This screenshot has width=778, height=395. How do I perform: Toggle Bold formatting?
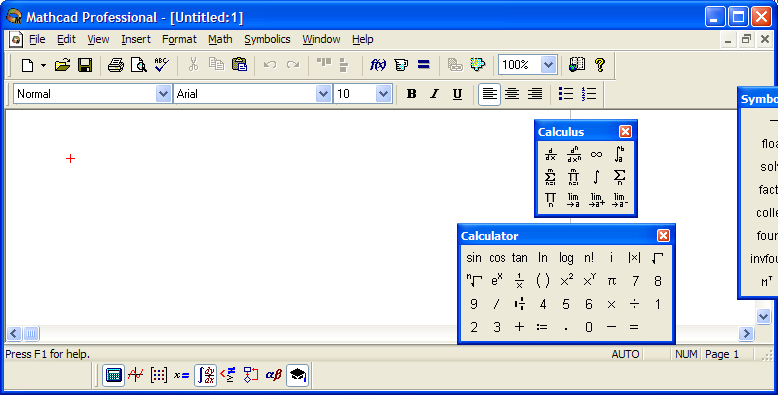[x=411, y=94]
